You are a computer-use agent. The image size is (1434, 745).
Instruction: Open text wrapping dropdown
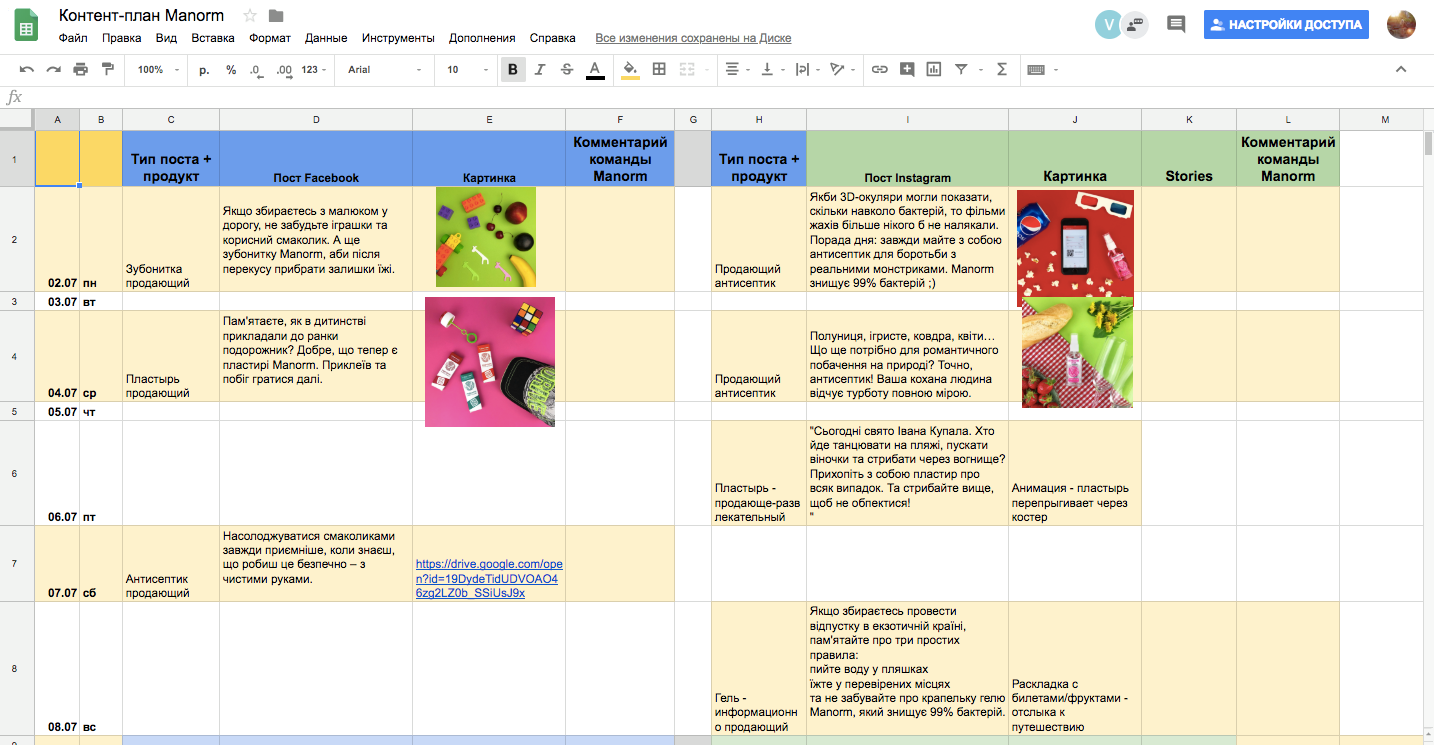[x=807, y=69]
